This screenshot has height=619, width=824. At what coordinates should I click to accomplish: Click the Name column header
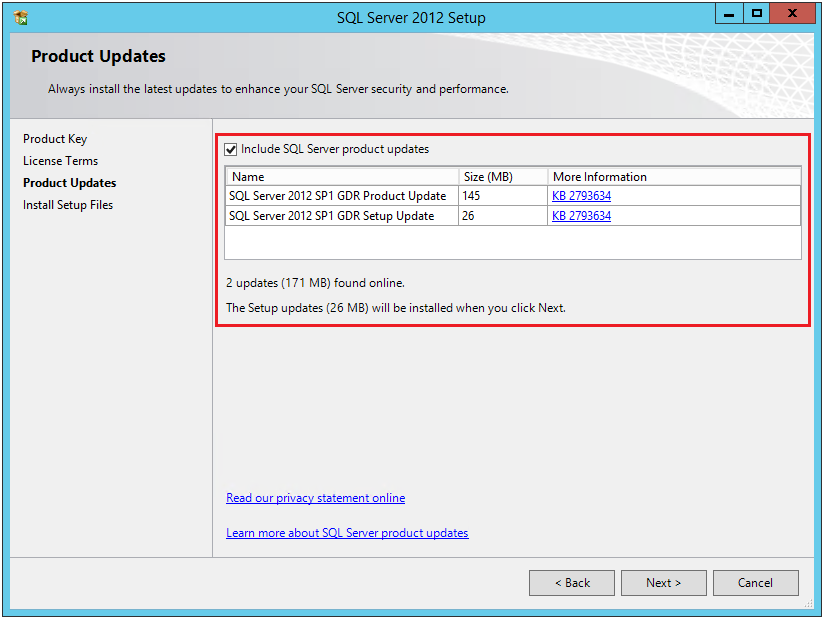pos(342,177)
